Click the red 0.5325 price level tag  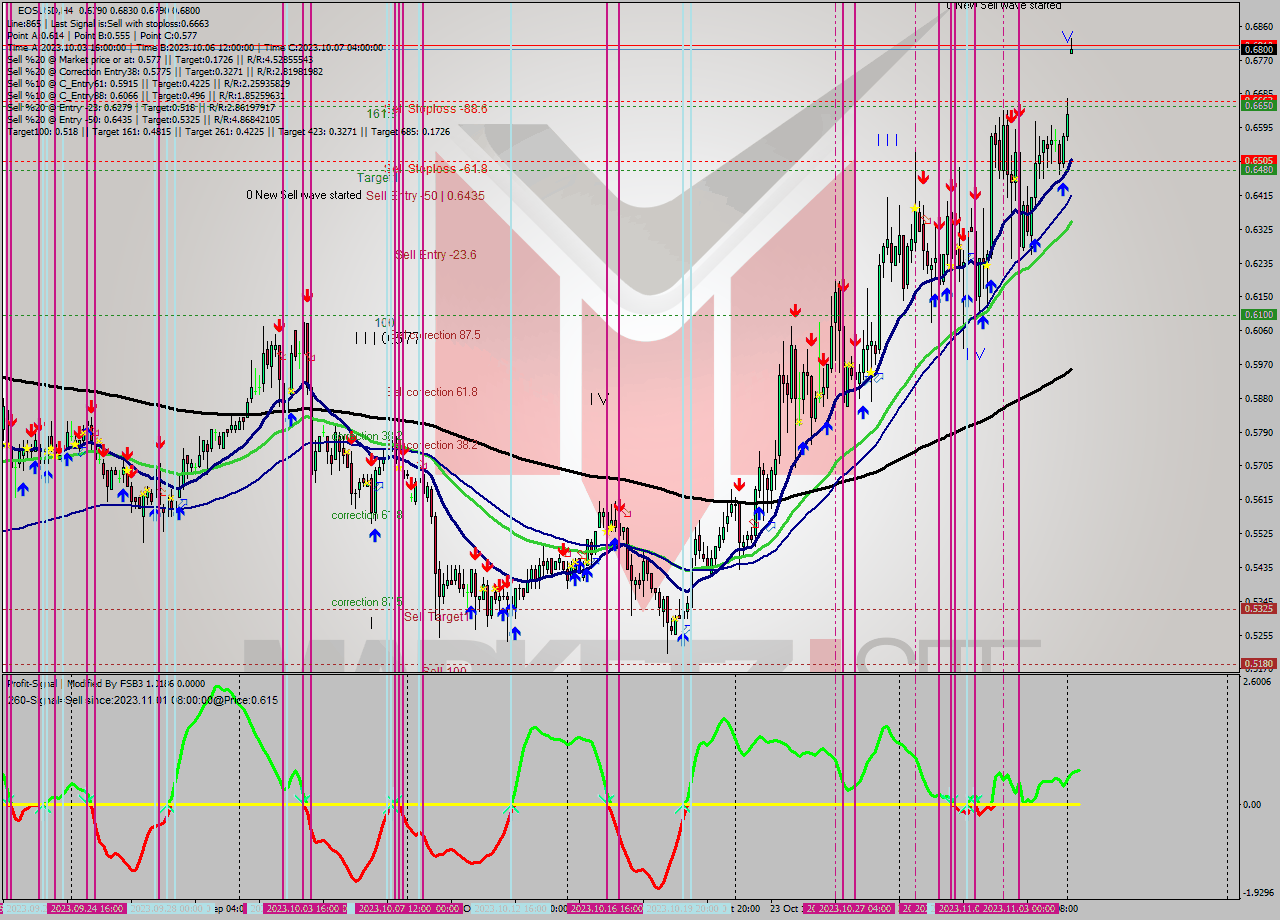click(1257, 608)
